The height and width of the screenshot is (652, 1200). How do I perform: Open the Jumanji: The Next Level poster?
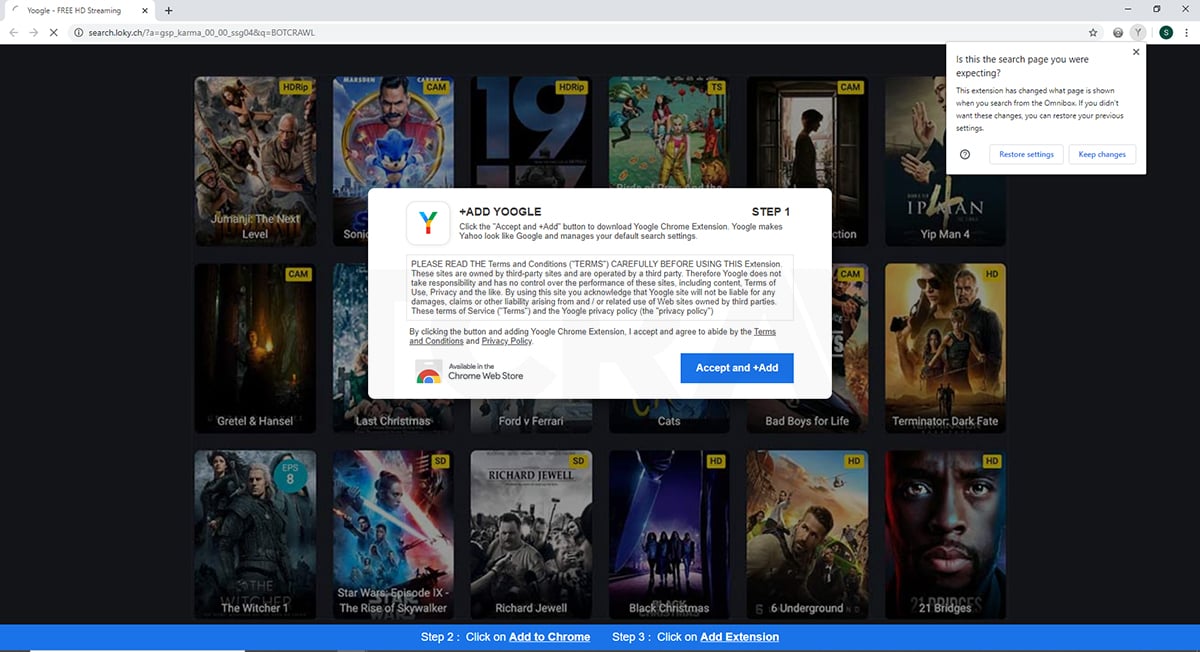point(255,161)
